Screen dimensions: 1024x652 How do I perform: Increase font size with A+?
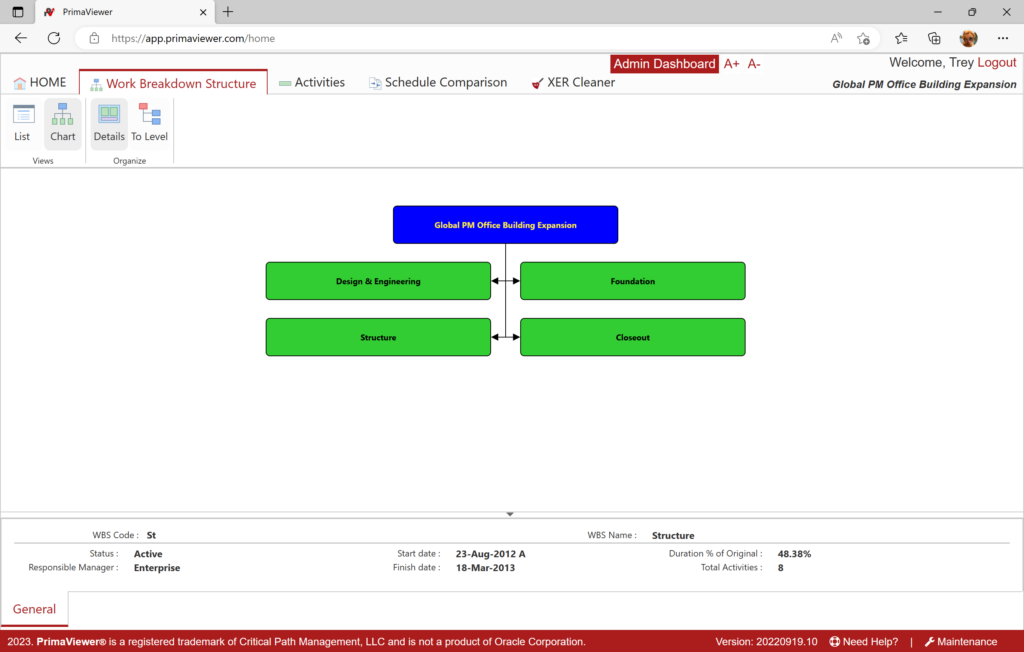tap(732, 64)
